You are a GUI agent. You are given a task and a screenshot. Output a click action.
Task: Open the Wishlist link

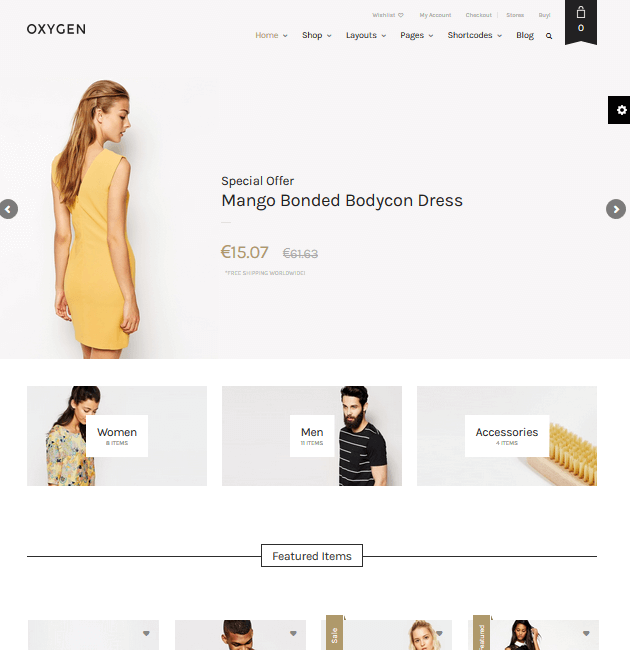coord(388,15)
